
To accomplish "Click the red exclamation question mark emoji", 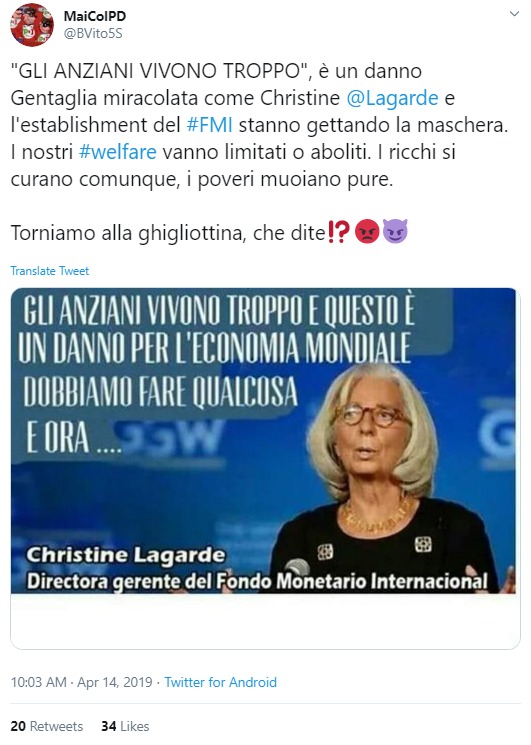I will pos(339,232).
